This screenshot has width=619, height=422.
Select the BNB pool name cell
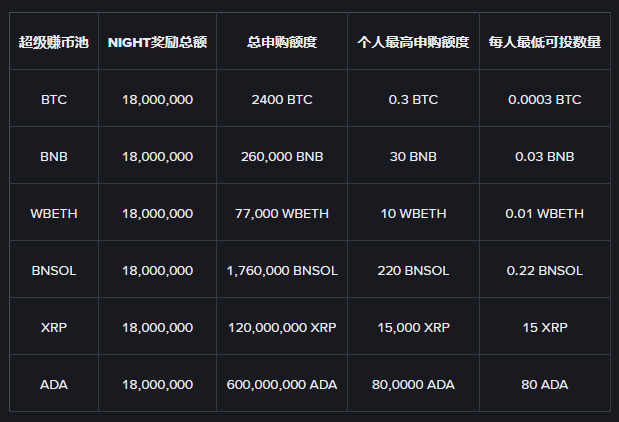[x=54, y=157]
